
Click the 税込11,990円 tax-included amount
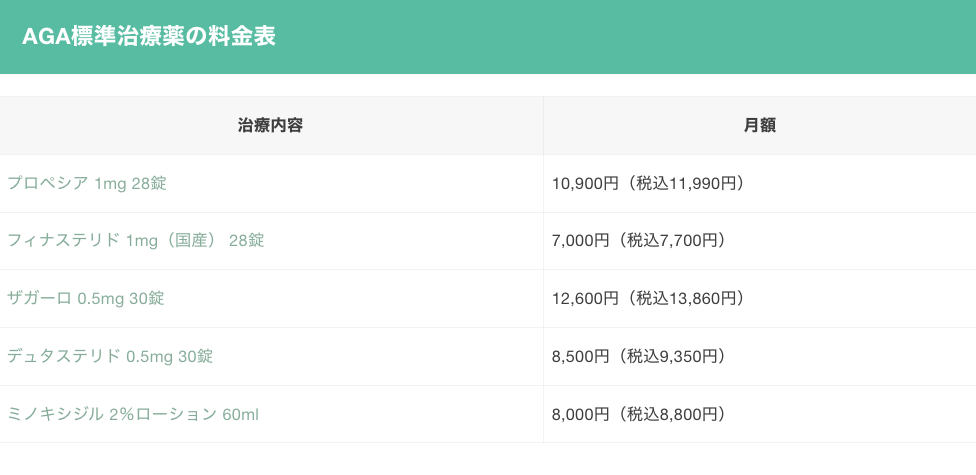[686, 183]
